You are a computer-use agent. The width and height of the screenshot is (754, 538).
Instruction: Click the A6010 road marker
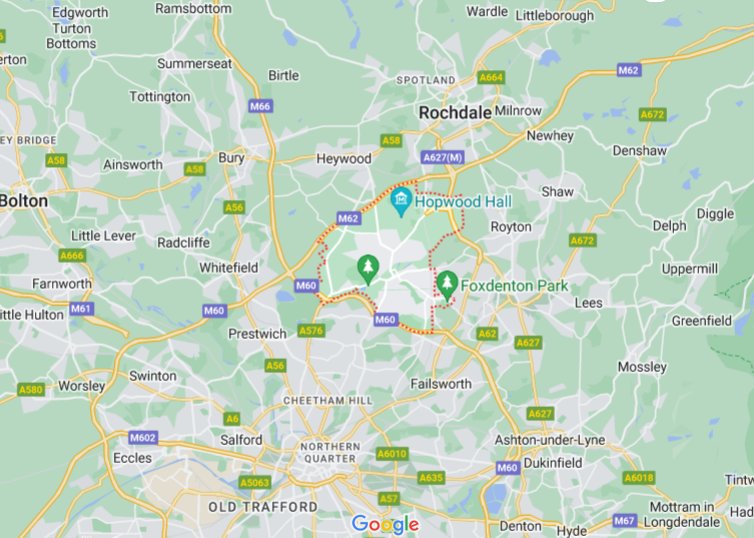(392, 454)
